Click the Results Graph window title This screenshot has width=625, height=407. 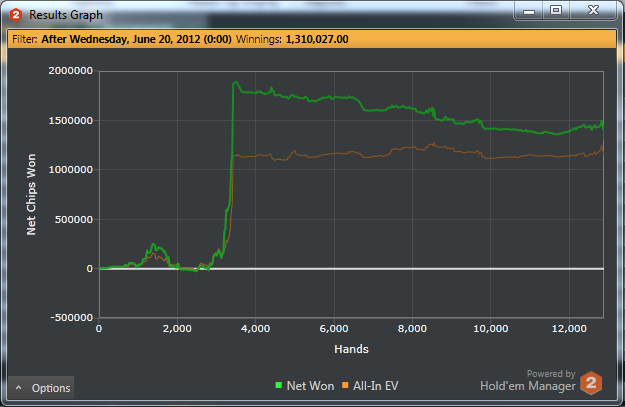(x=66, y=15)
